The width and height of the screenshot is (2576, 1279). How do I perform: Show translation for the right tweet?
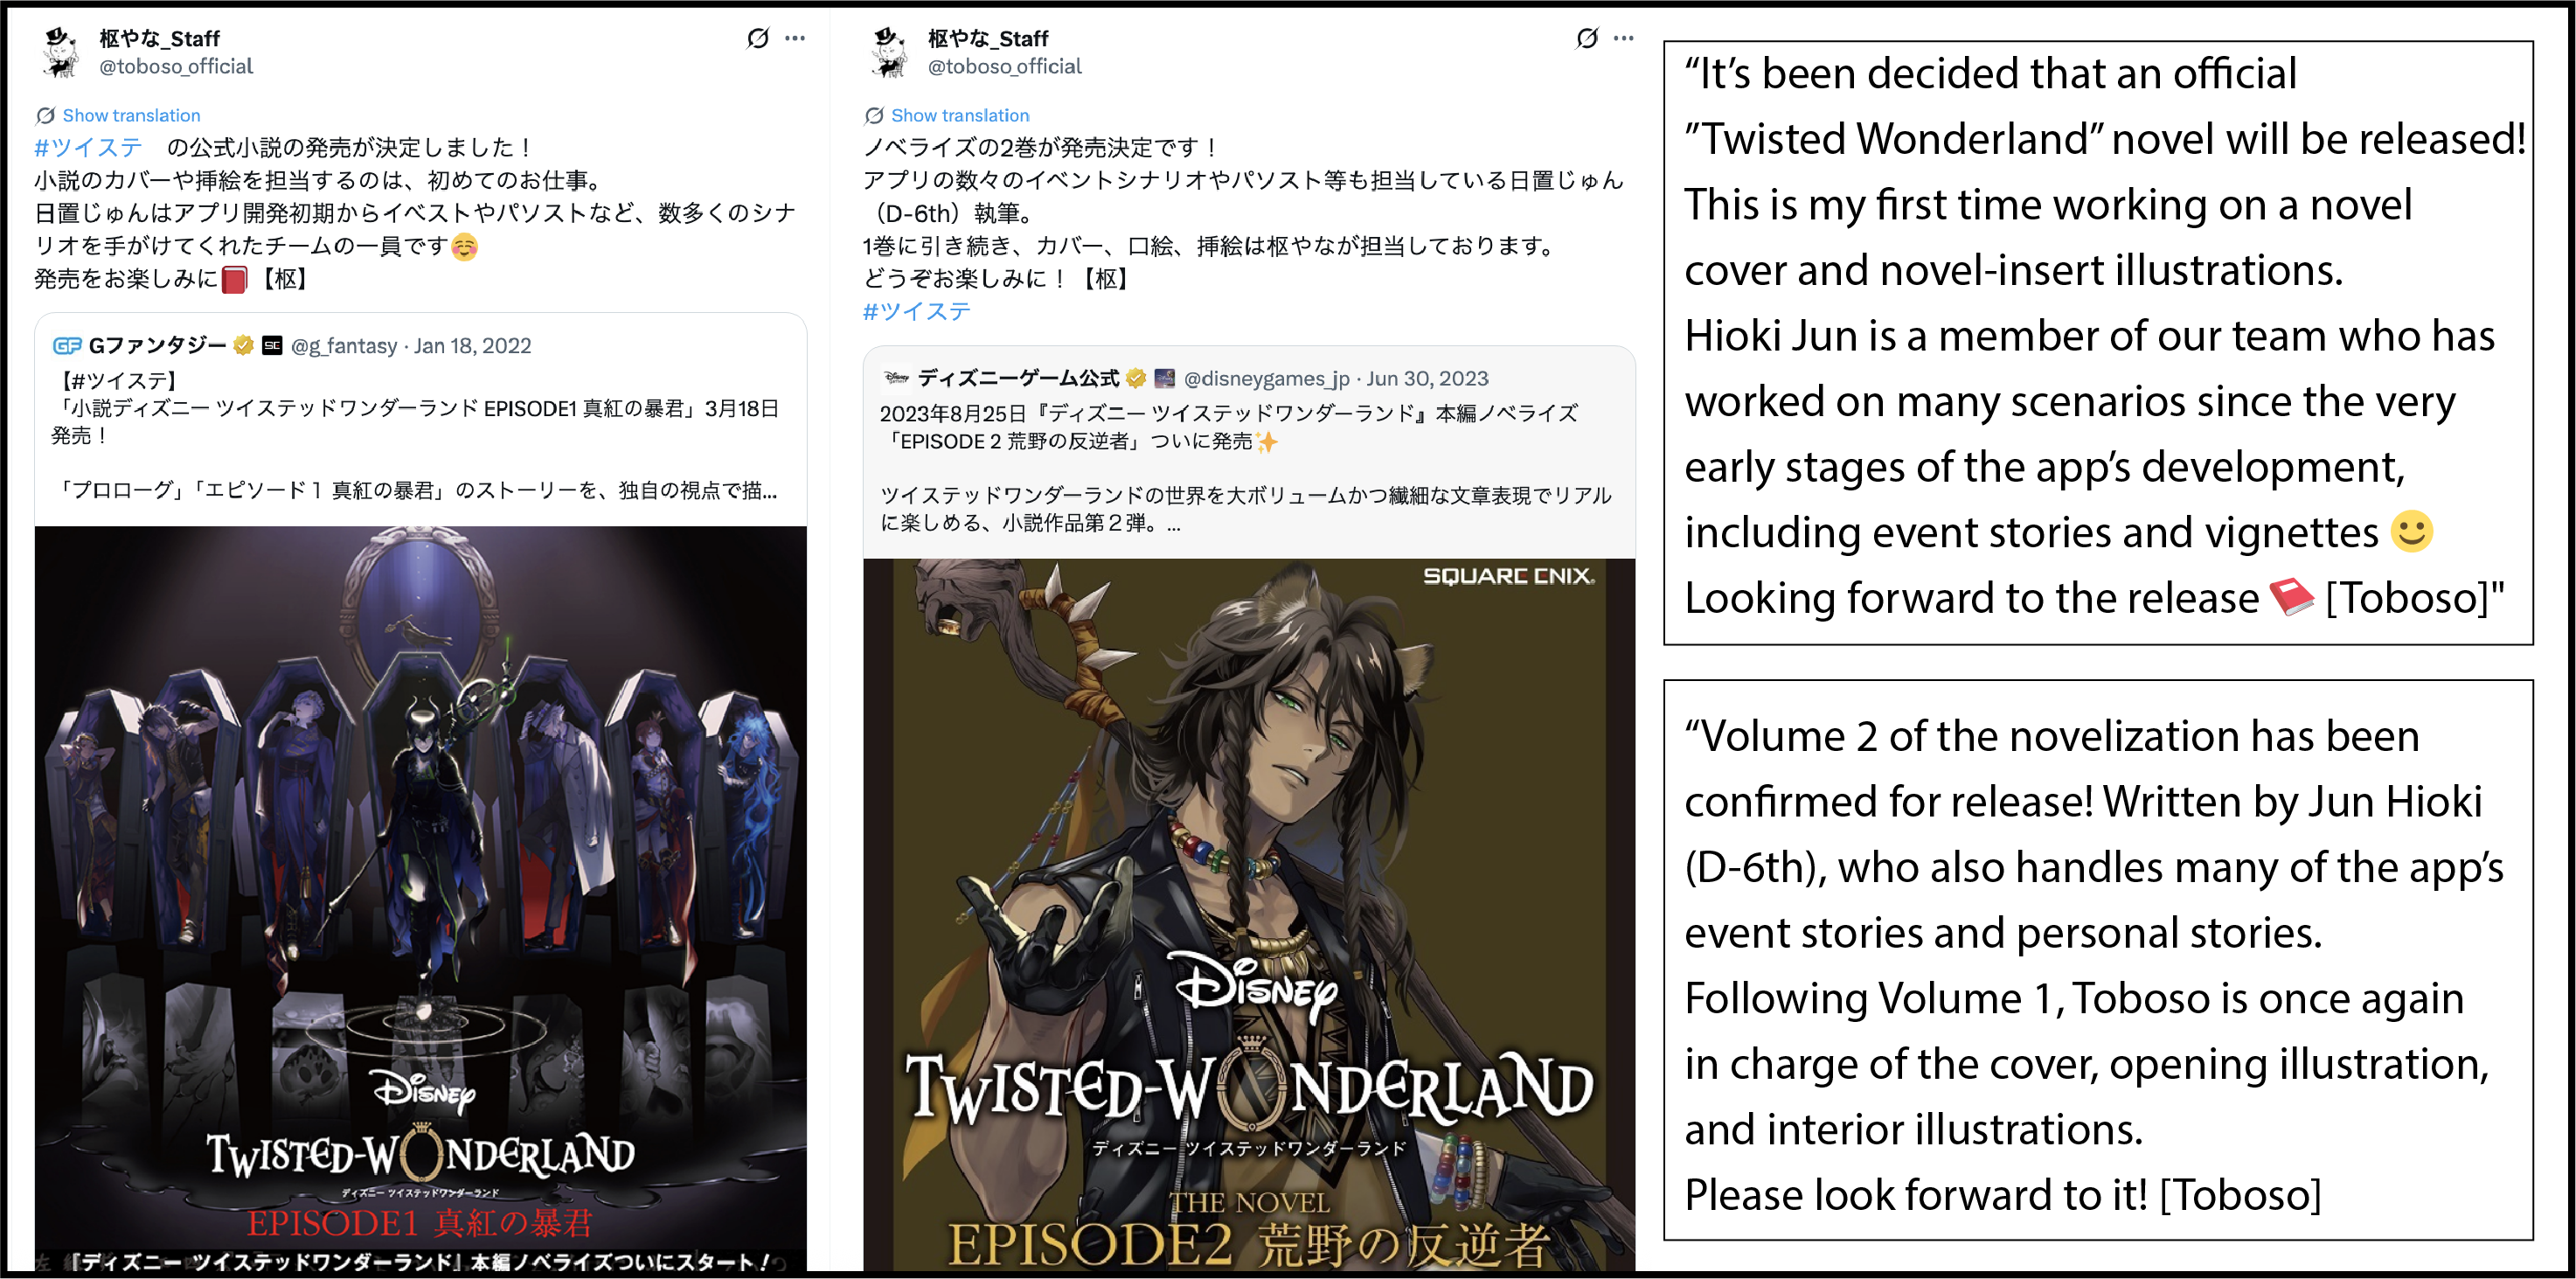coord(959,115)
